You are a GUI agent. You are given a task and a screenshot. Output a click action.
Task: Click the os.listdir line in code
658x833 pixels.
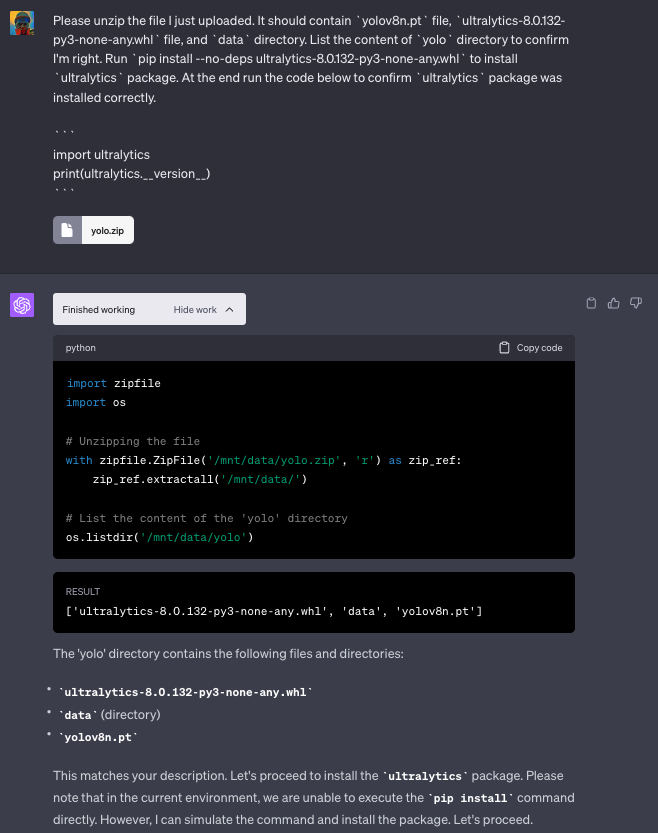point(160,537)
